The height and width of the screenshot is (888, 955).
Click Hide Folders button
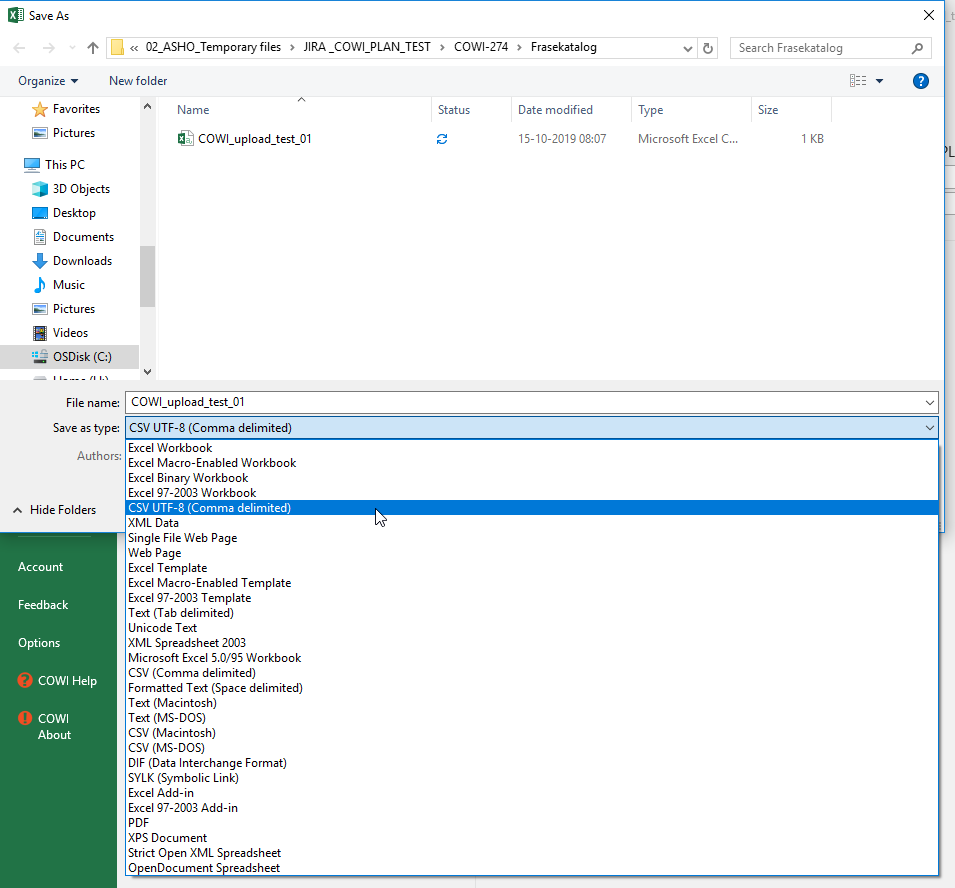[x=62, y=510]
